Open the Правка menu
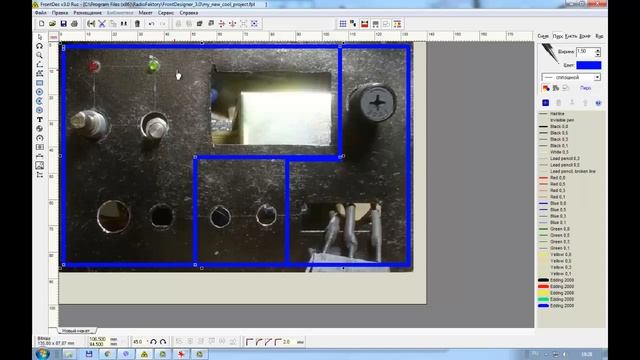This screenshot has height=360, width=640. point(60,13)
